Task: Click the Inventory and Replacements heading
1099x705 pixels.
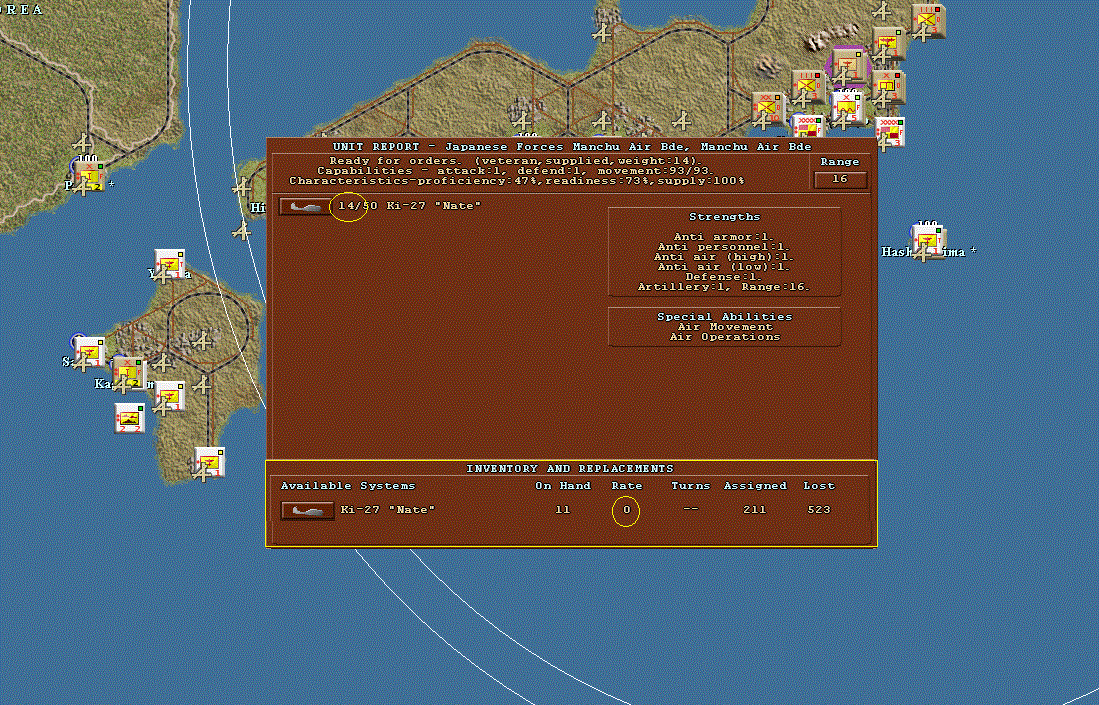Action: pos(570,469)
